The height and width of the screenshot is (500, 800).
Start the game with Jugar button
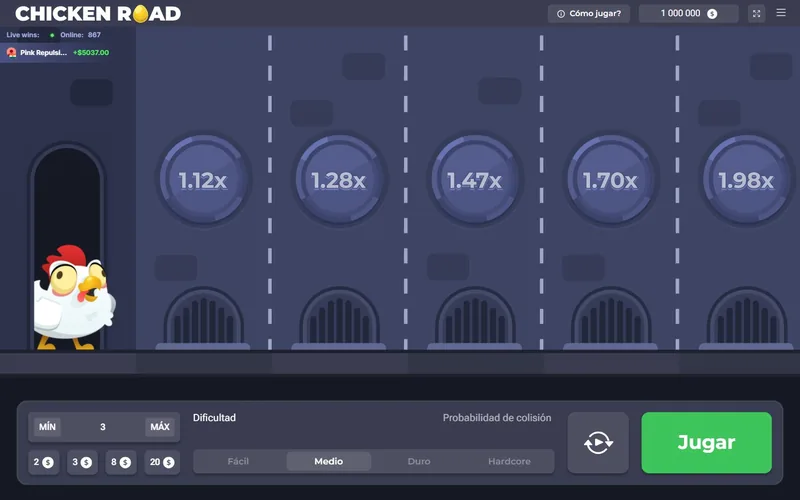(x=706, y=442)
